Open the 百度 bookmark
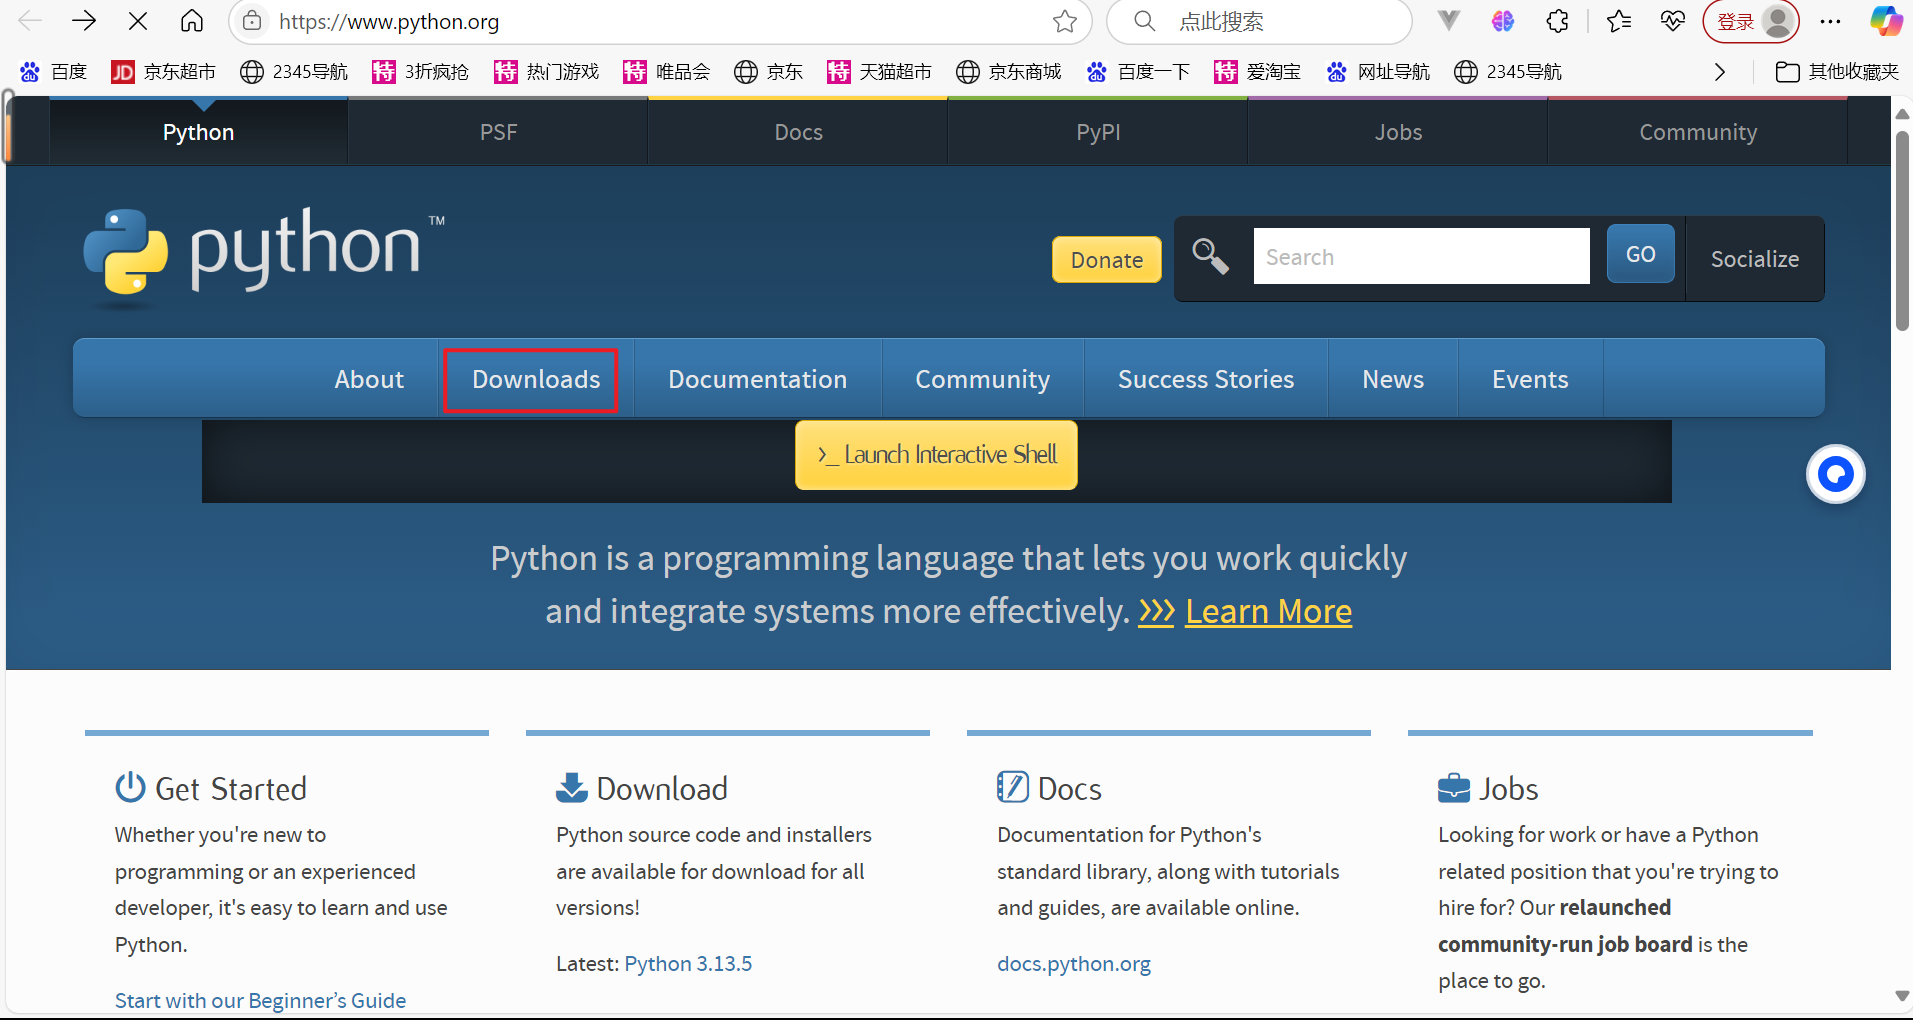This screenshot has width=1913, height=1020. [x=54, y=72]
